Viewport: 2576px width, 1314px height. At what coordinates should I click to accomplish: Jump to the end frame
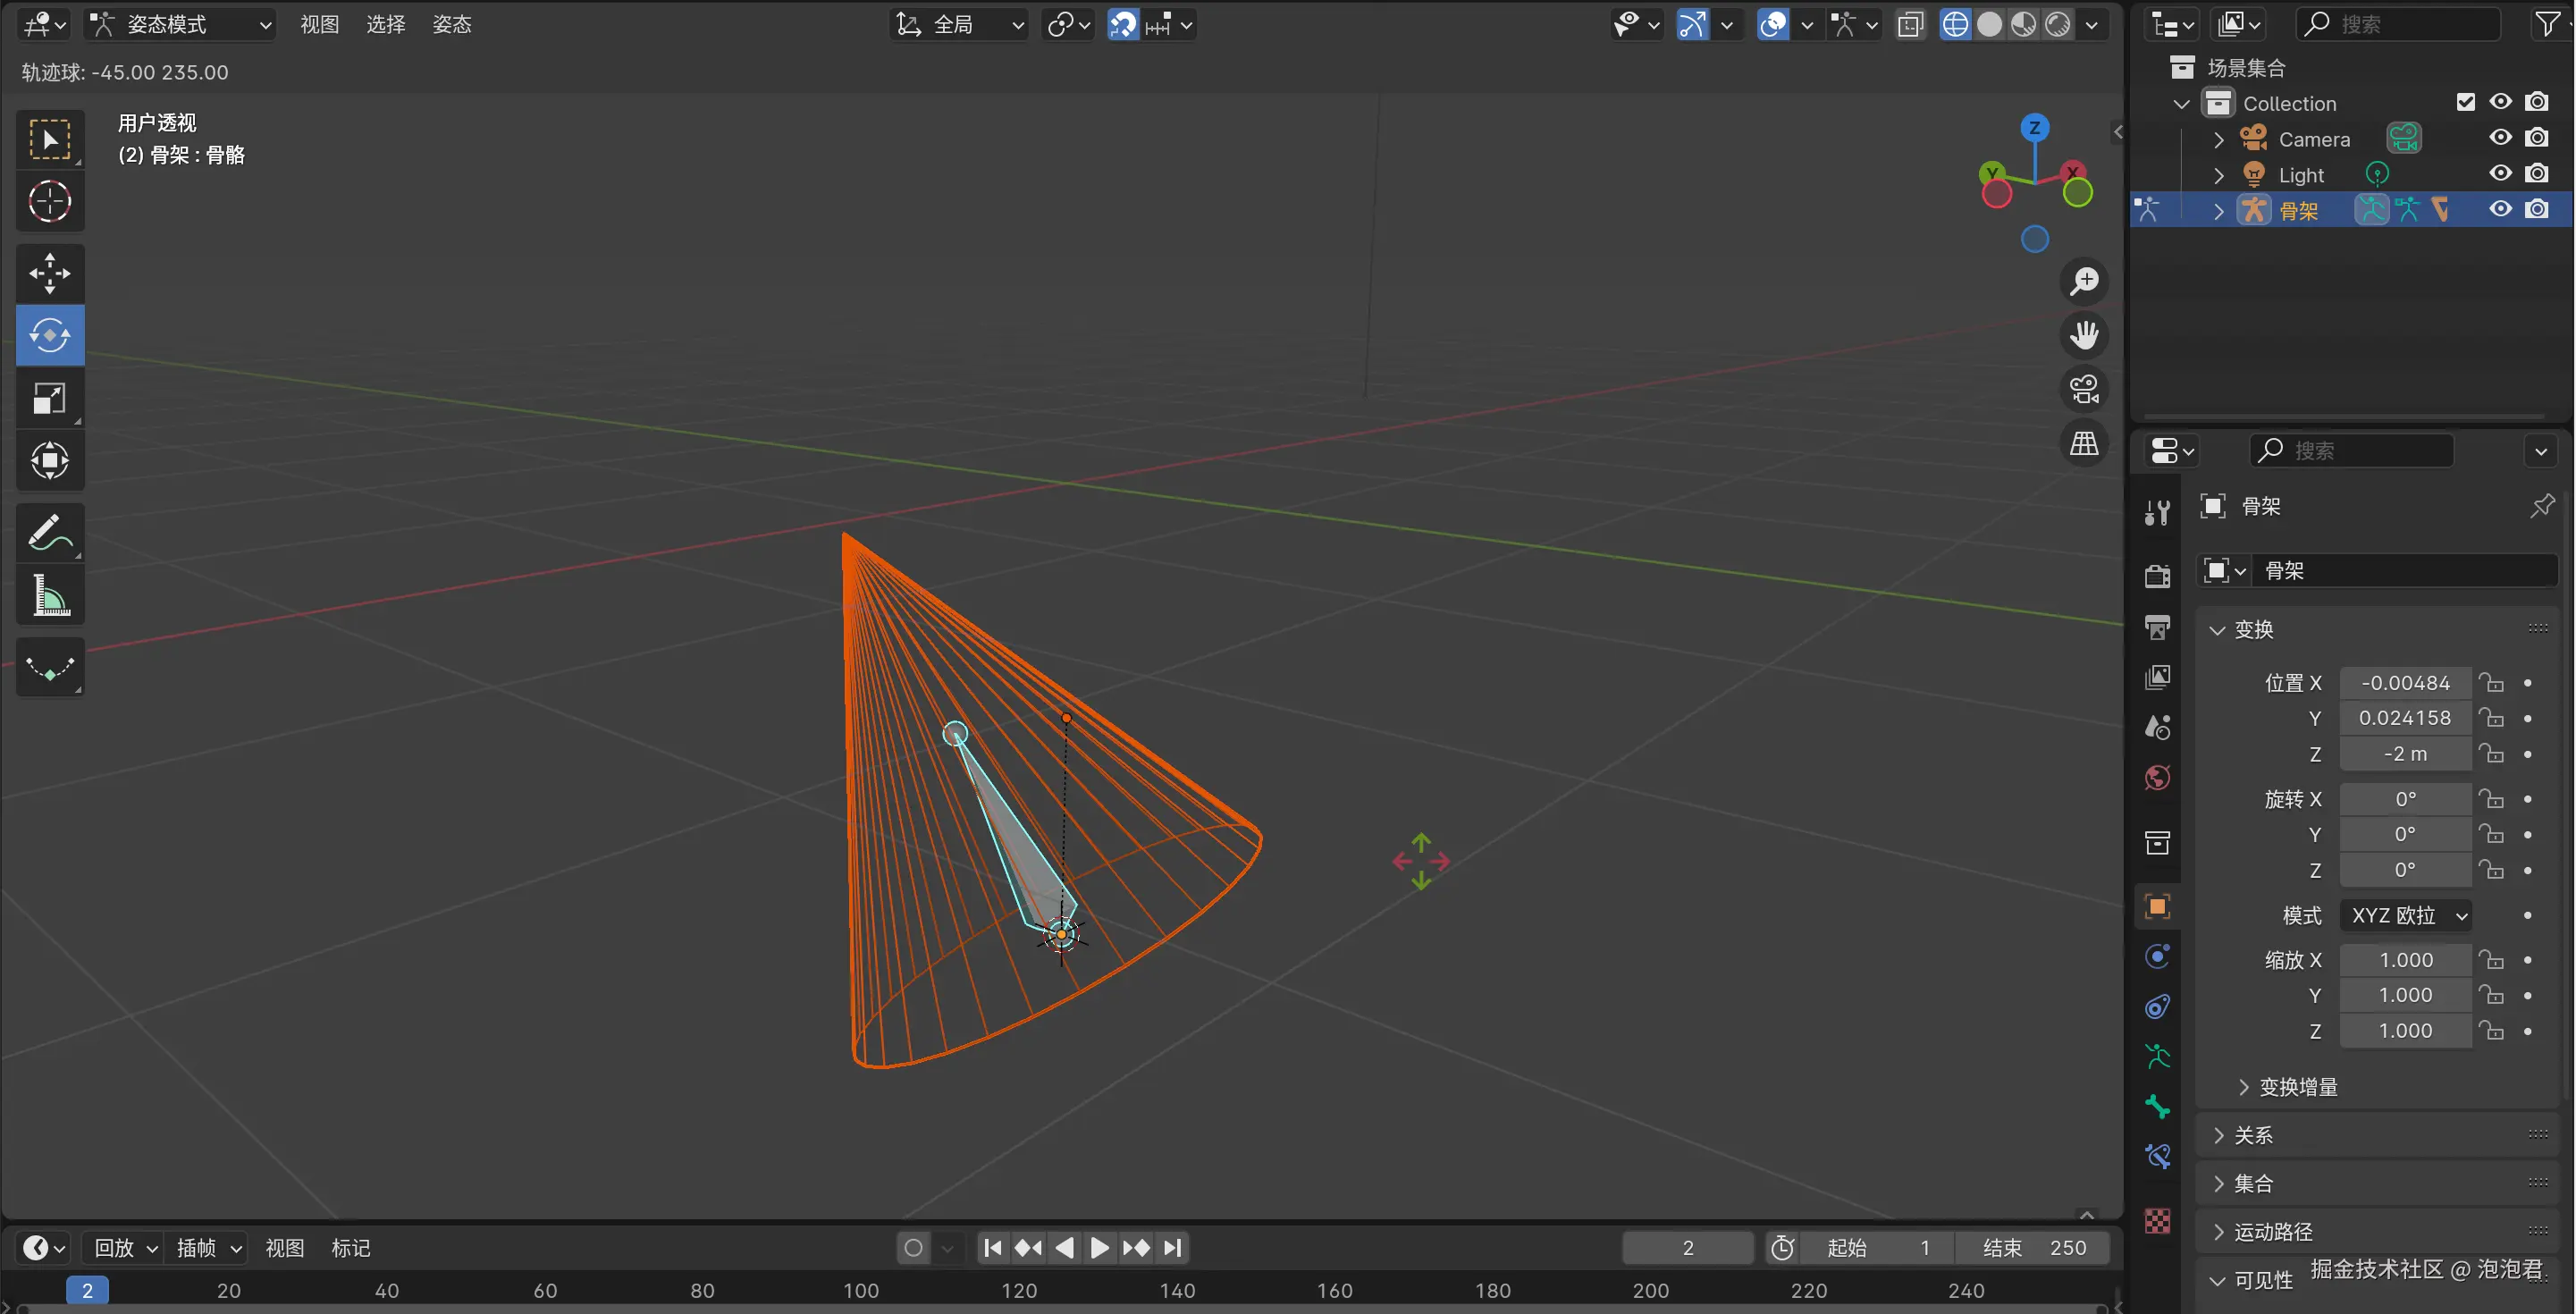1173,1247
